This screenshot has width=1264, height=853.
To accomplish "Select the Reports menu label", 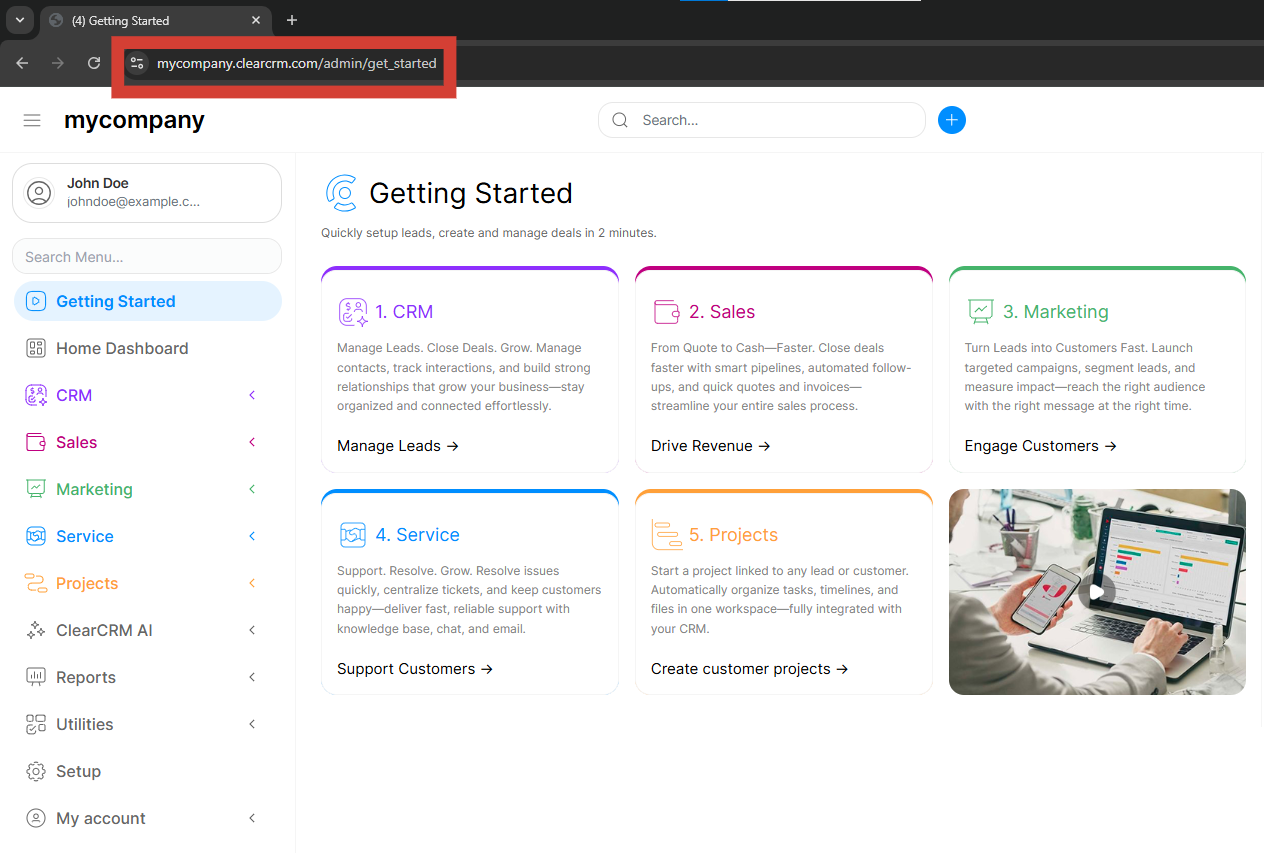I will coord(86,677).
